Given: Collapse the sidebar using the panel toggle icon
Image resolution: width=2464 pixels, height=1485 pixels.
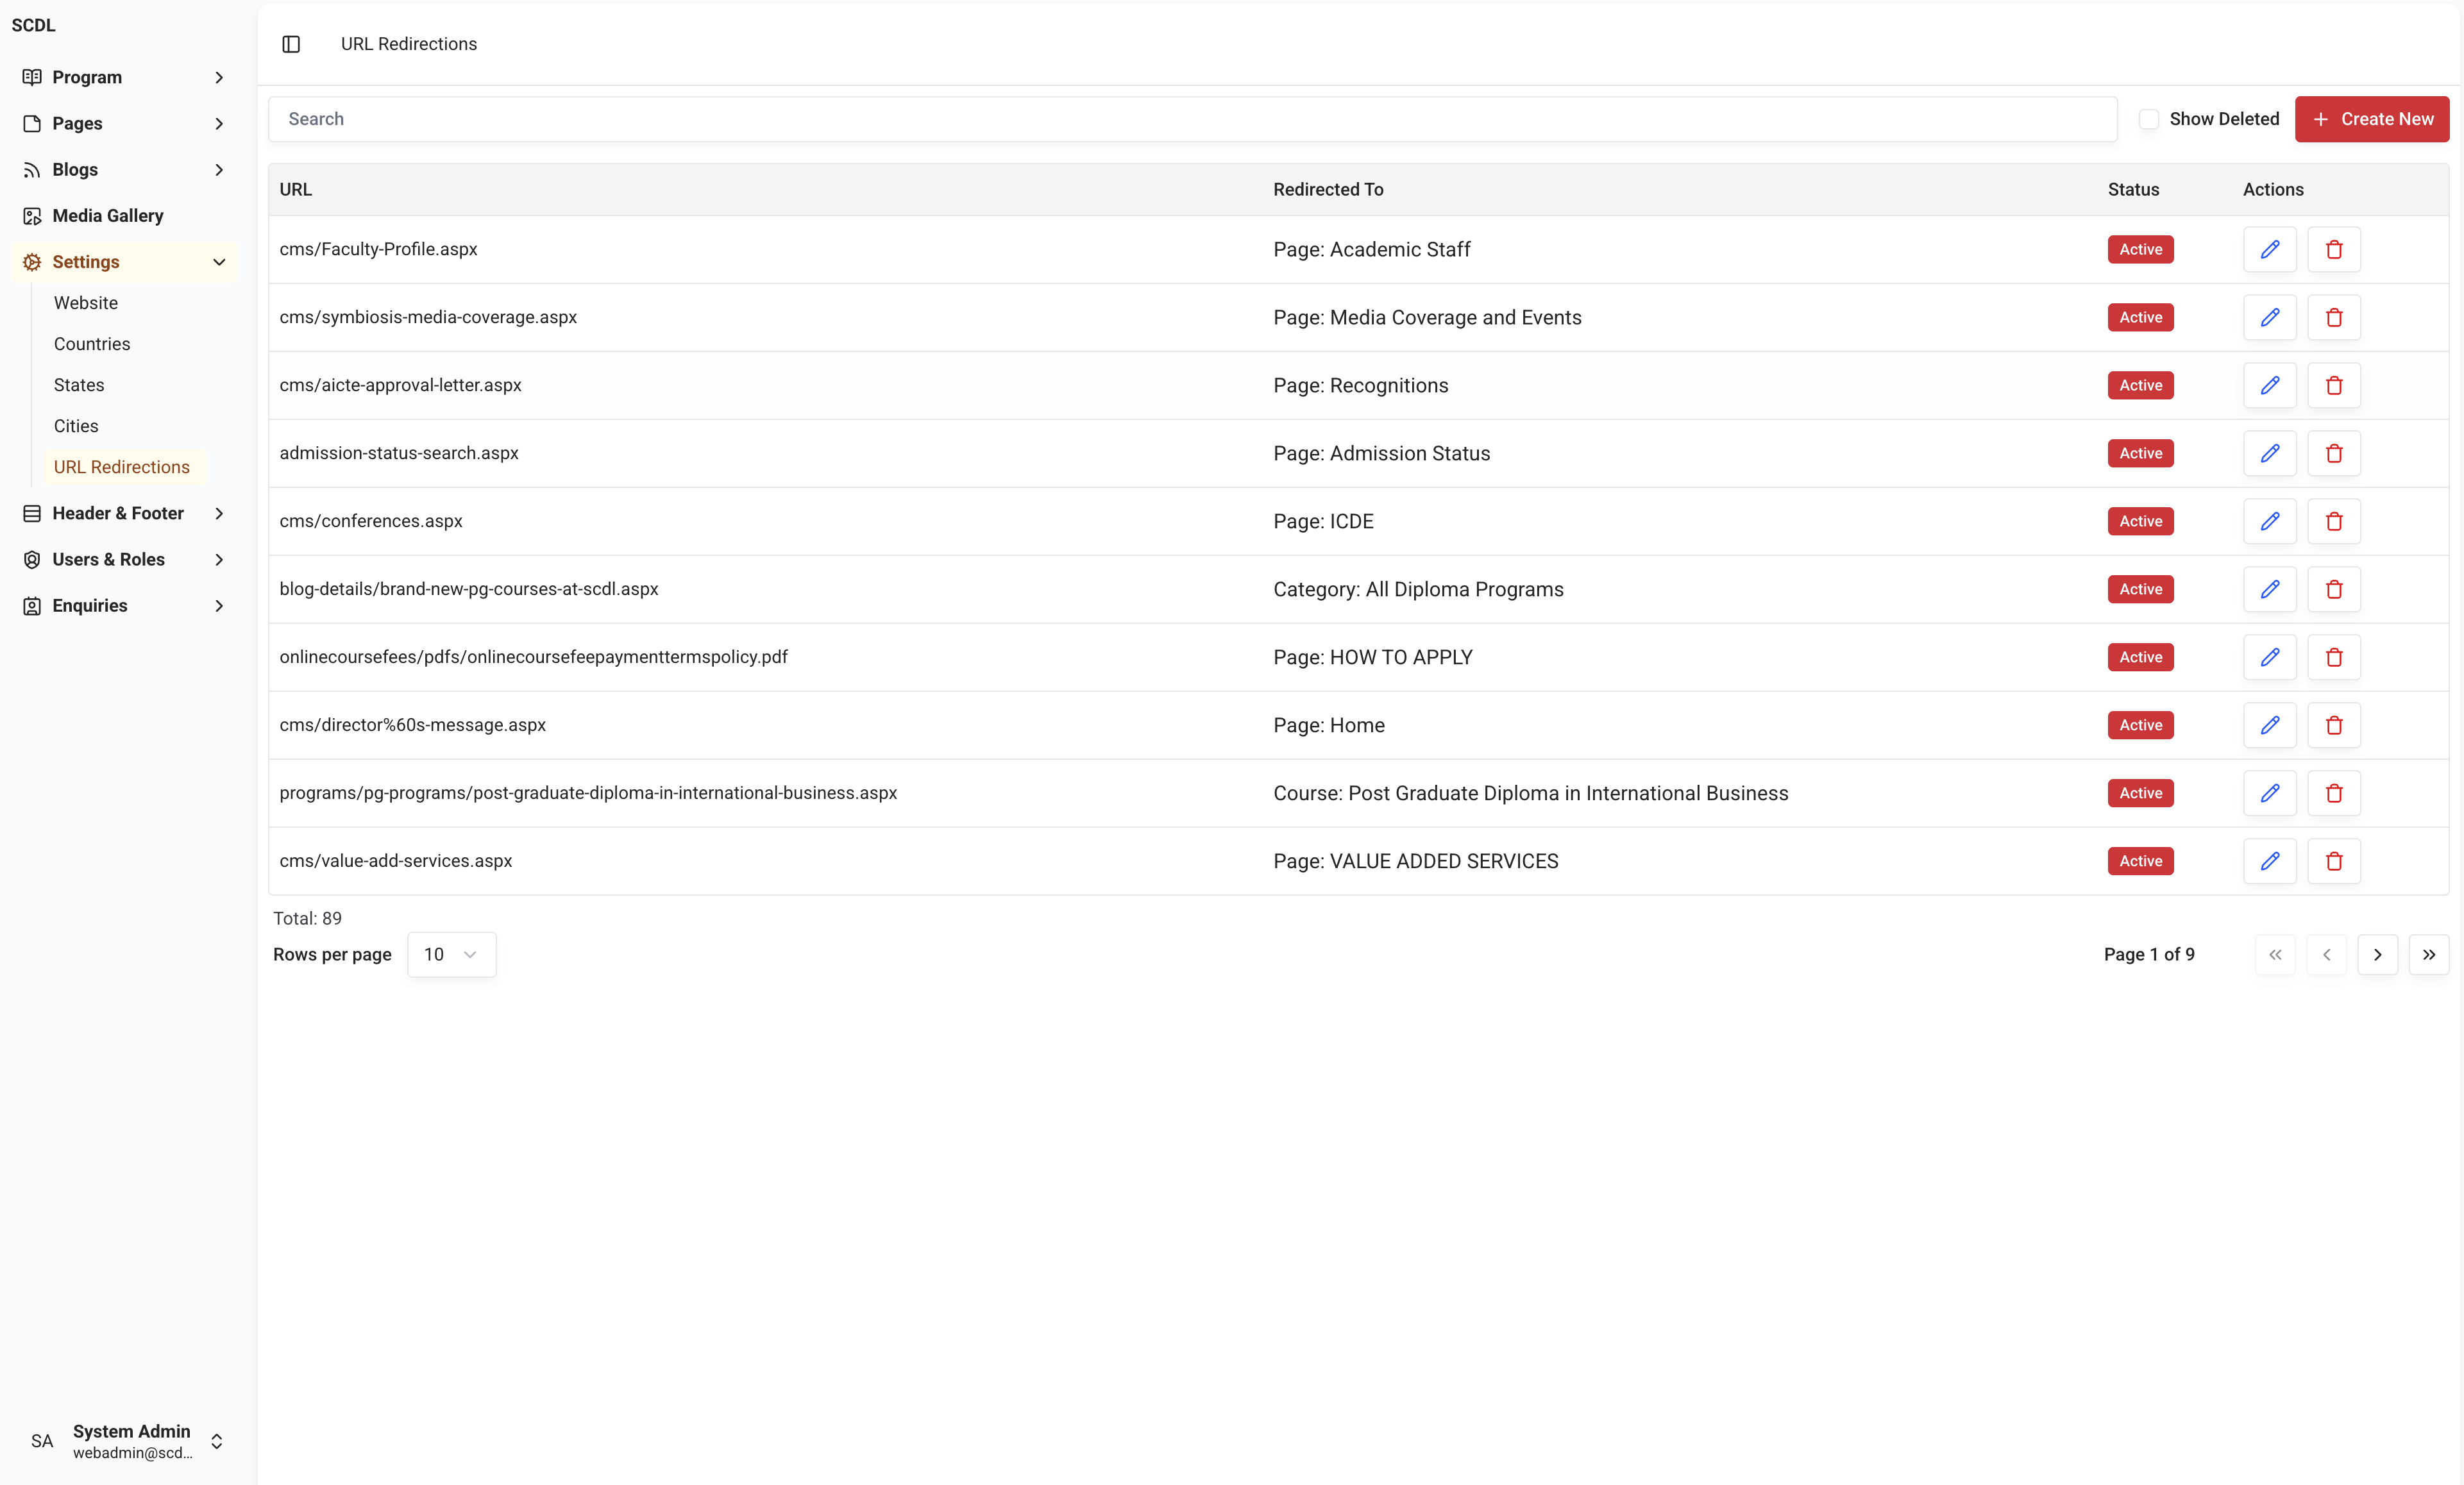Looking at the screenshot, I should pyautogui.click(x=291, y=44).
